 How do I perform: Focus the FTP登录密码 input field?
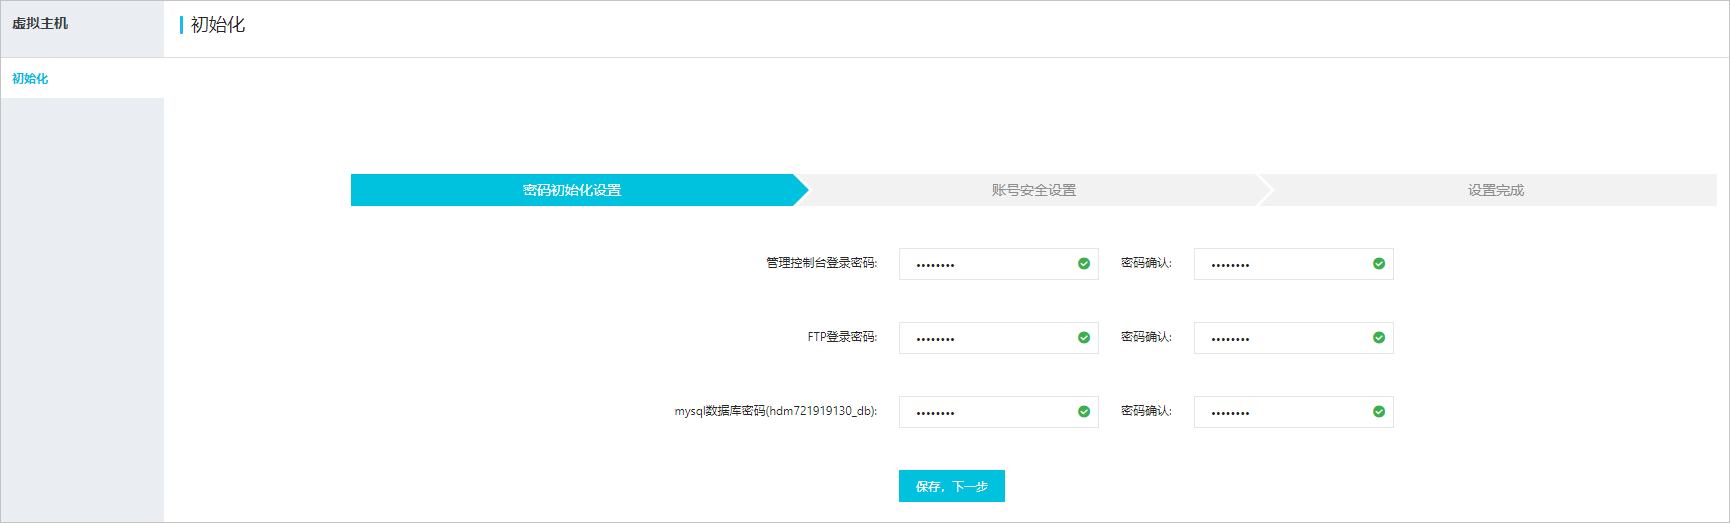pos(985,338)
